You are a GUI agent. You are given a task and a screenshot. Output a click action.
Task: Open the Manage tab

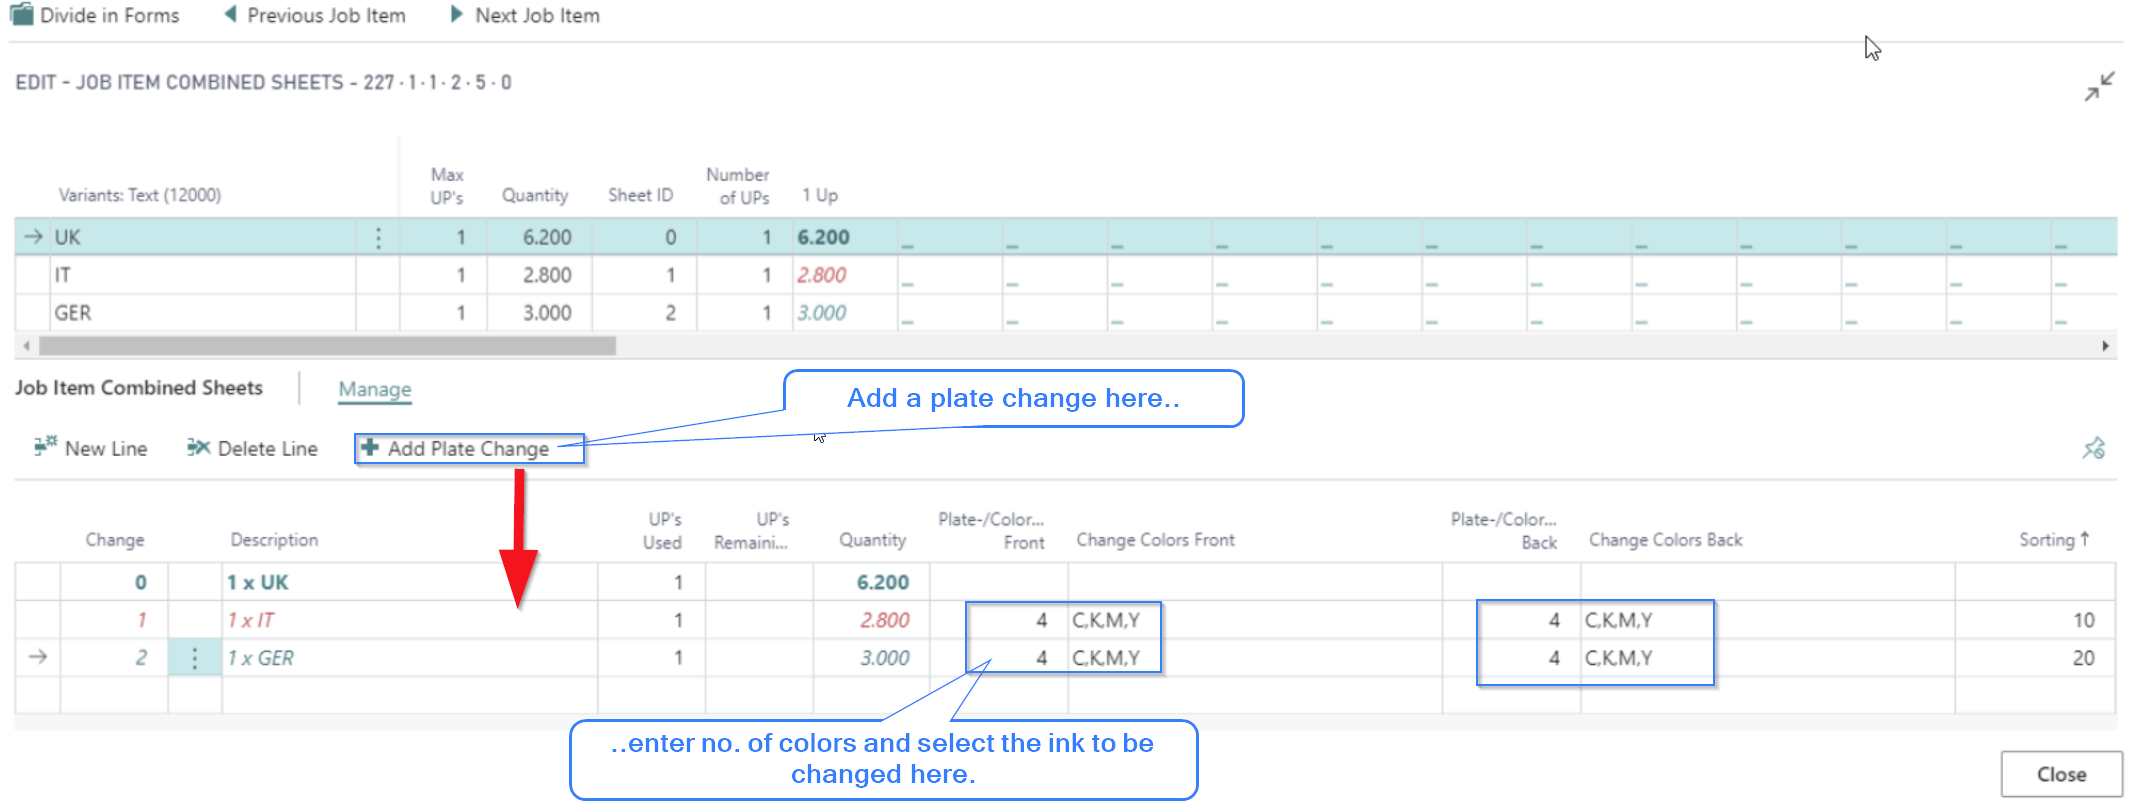pyautogui.click(x=375, y=389)
